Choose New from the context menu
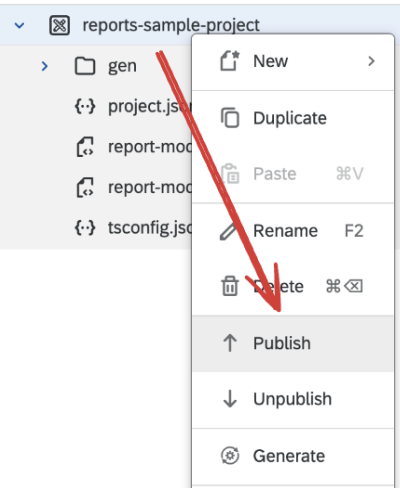 tap(293, 62)
